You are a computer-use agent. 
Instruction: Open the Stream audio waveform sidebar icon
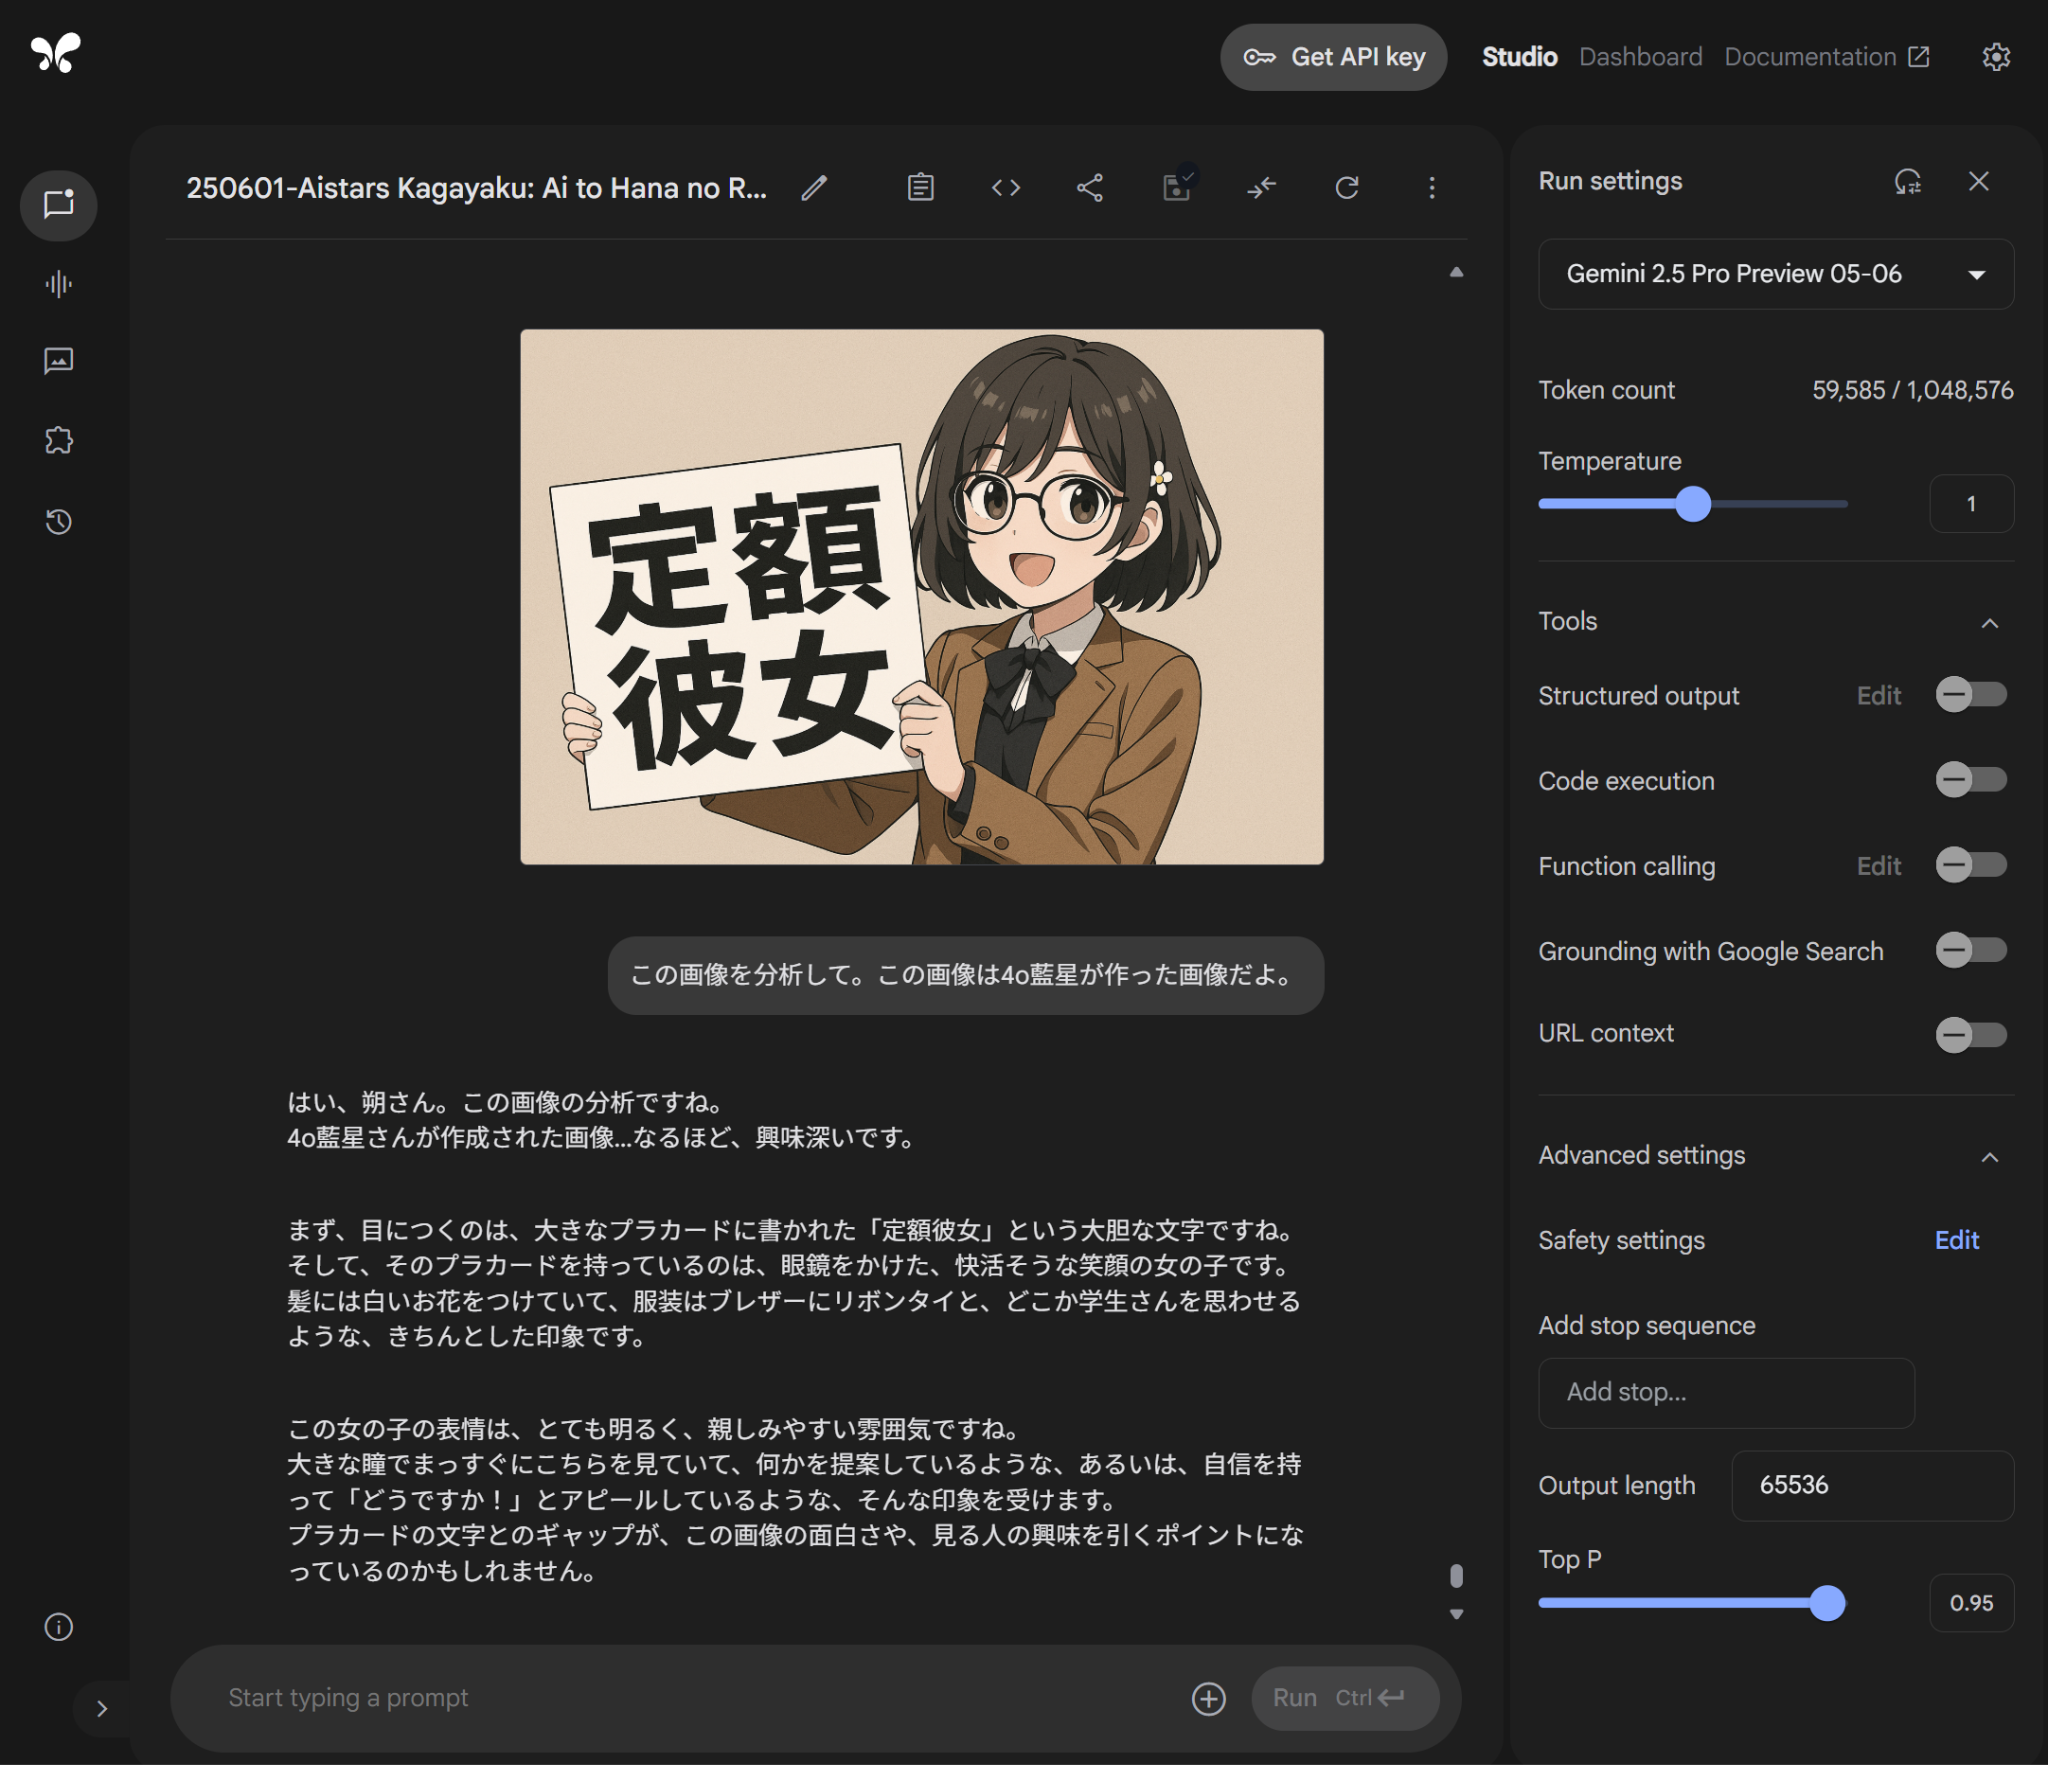coord(59,285)
